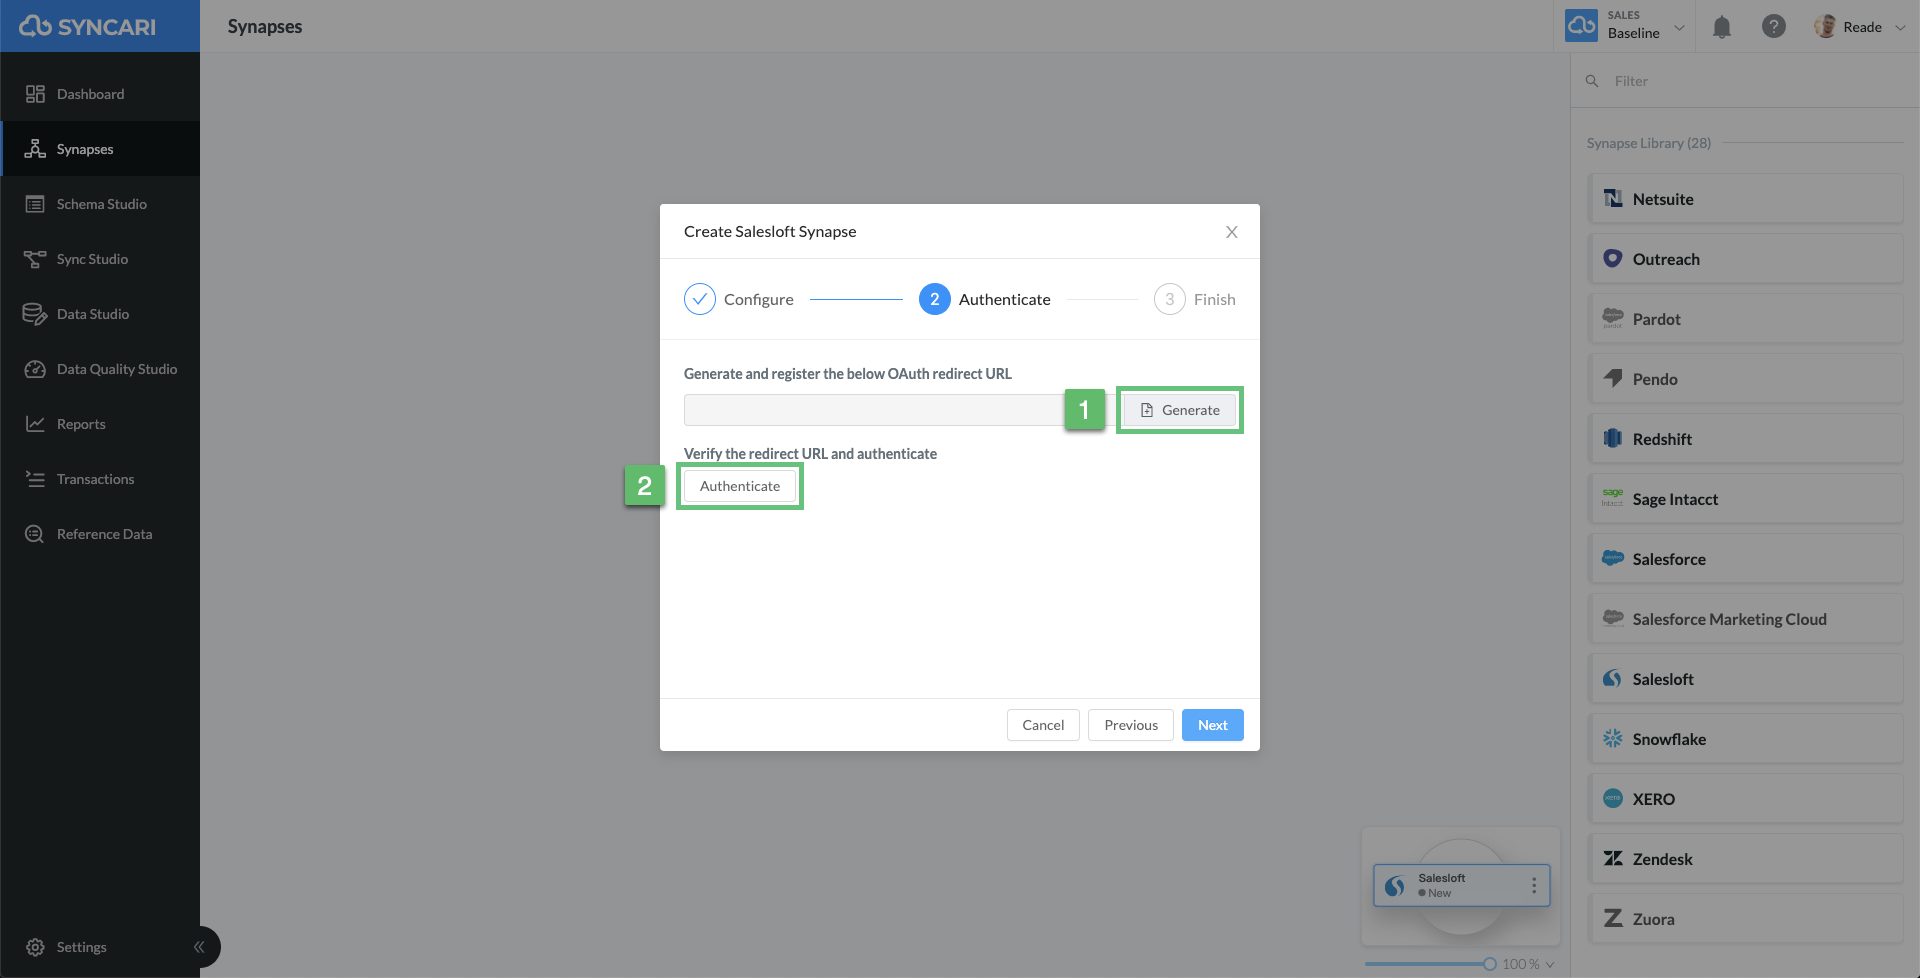The width and height of the screenshot is (1920, 978).
Task: Click the Reference Data icon
Action: pos(35,534)
